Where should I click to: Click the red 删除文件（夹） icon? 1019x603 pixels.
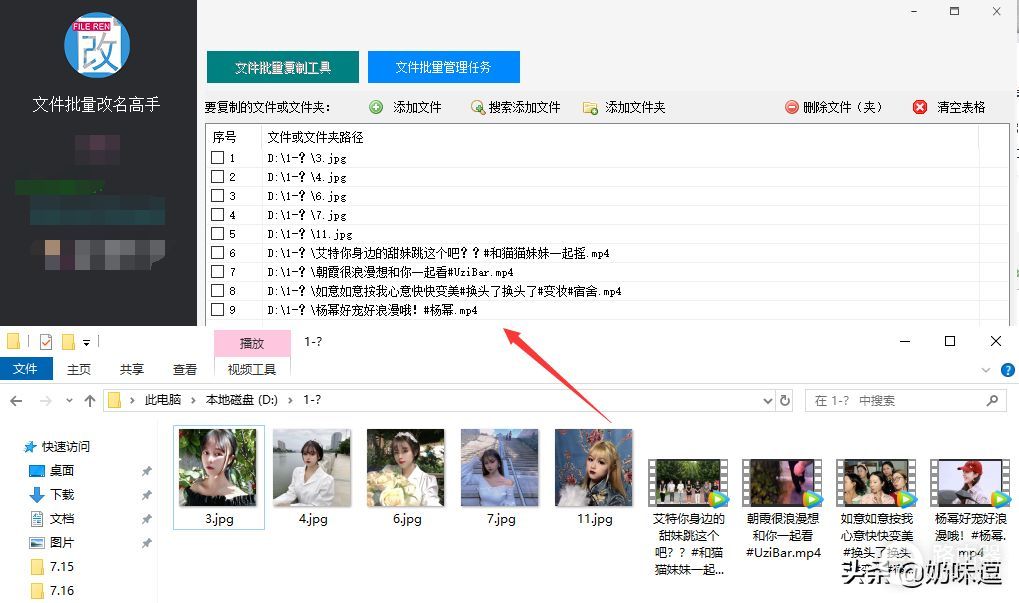pos(792,107)
